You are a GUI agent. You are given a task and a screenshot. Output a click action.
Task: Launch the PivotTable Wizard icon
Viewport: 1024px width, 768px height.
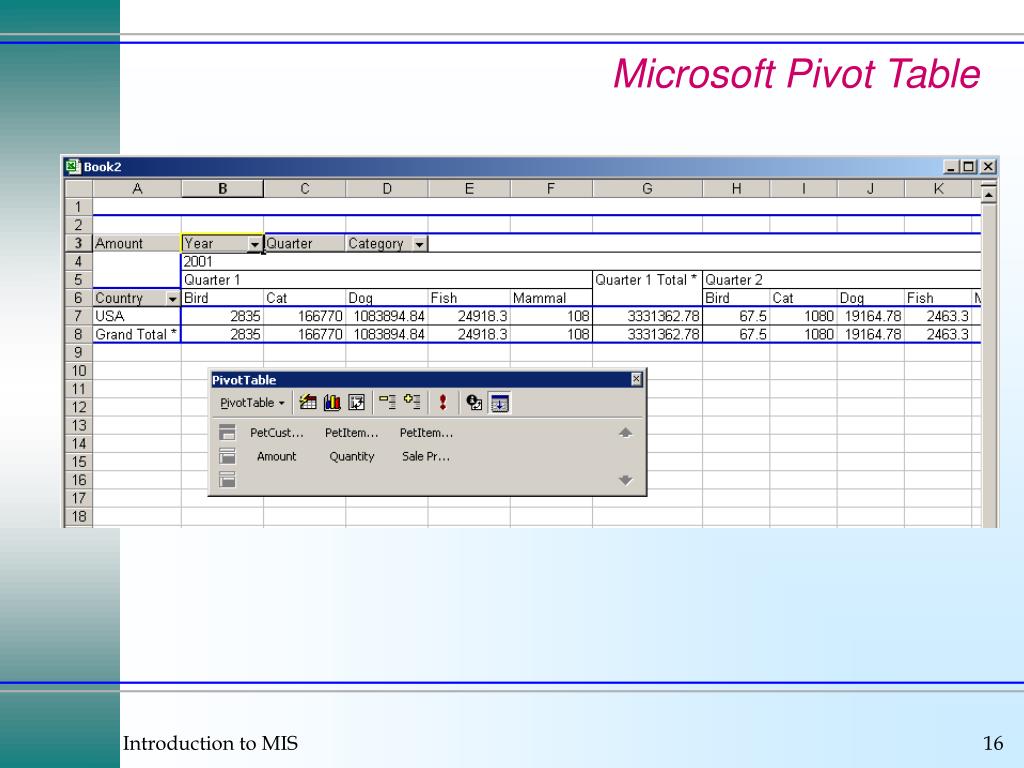pyautogui.click(x=357, y=402)
